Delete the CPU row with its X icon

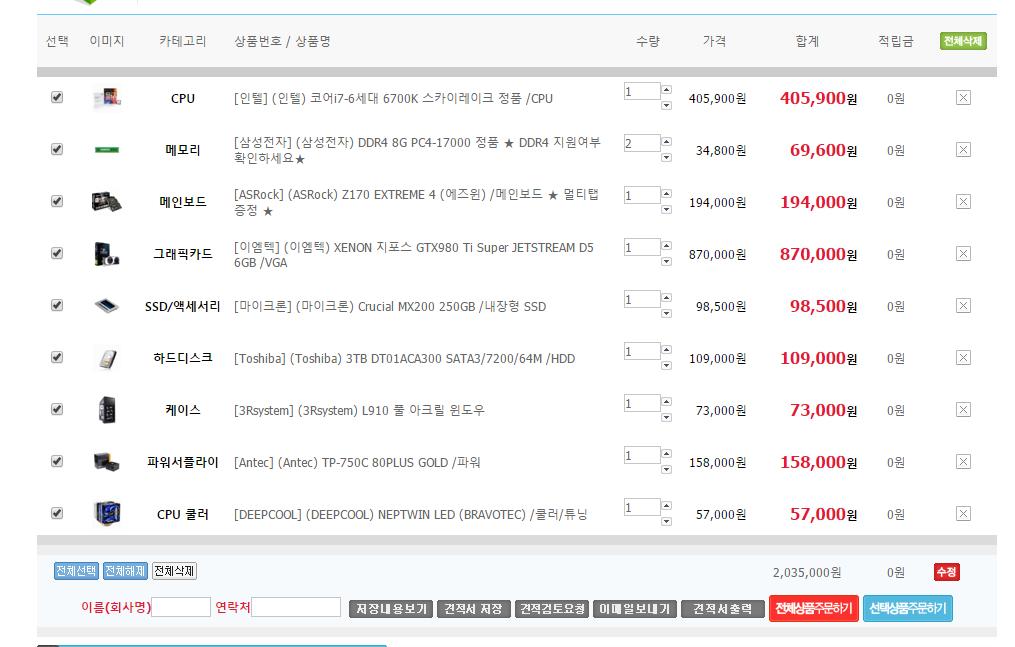[963, 98]
